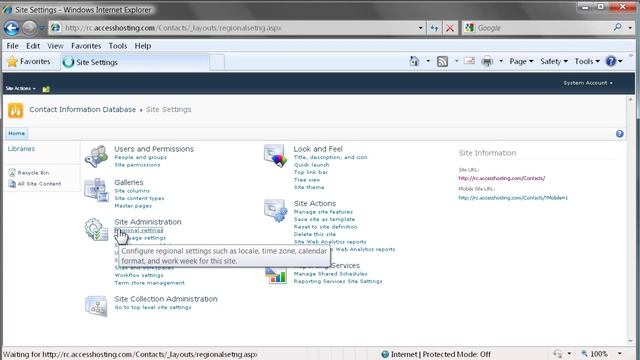Open the Manage site features link
This screenshot has width=640, height=360.
tap(323, 212)
